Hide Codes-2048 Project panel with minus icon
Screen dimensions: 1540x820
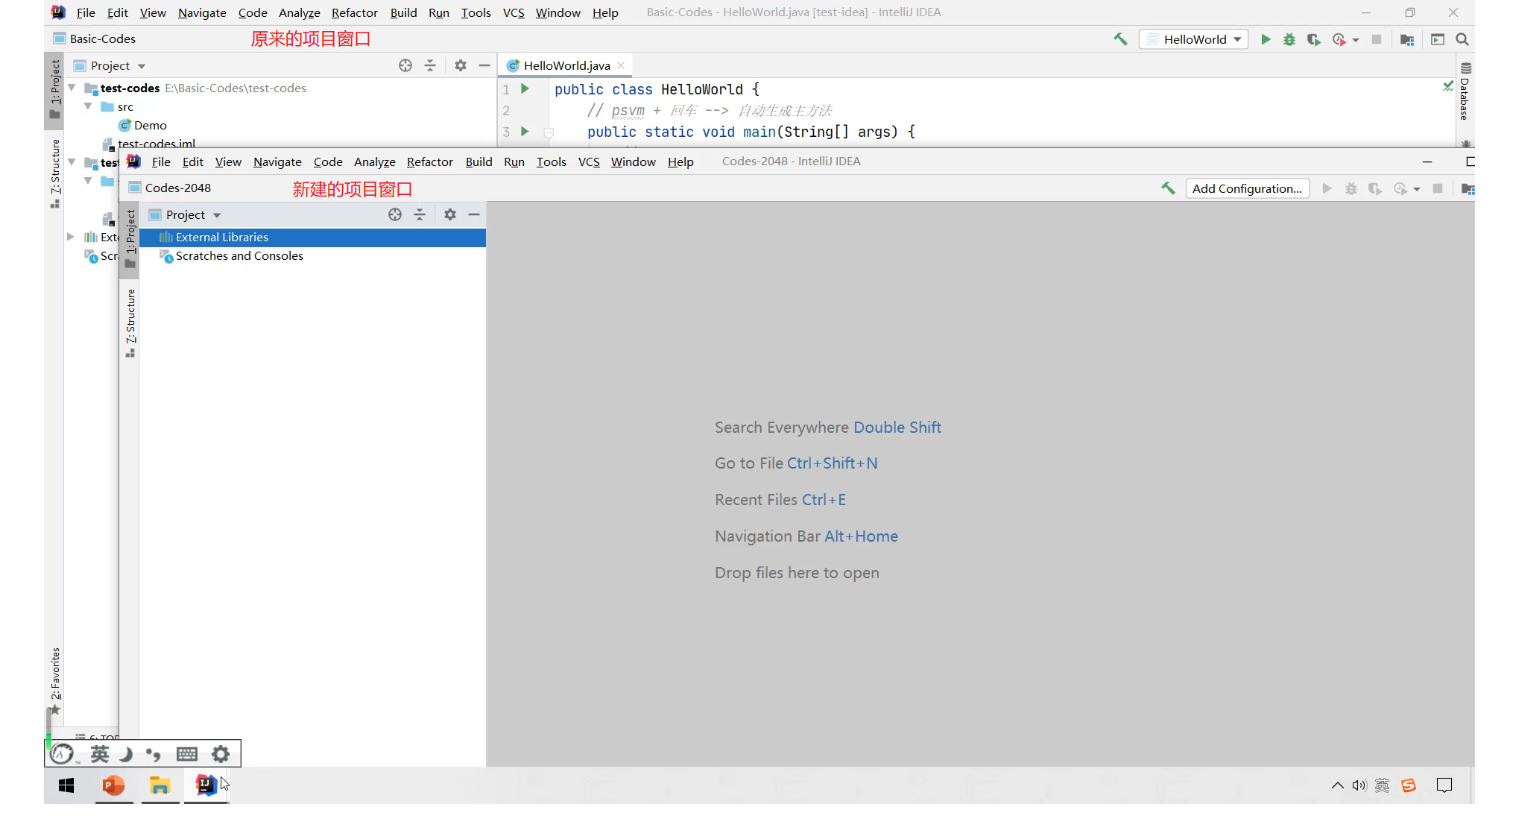click(x=474, y=214)
